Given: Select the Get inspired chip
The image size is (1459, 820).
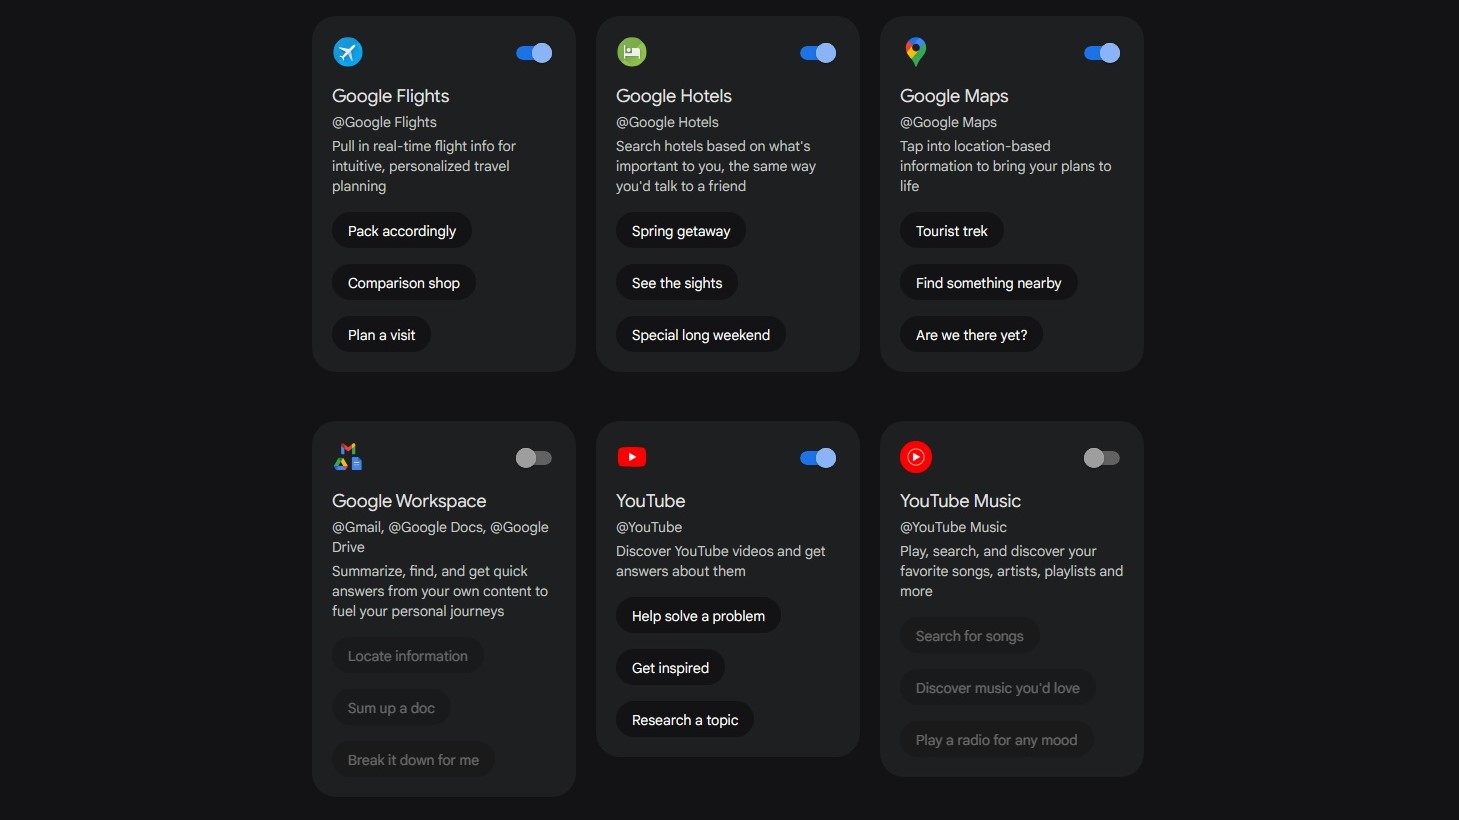Looking at the screenshot, I should pos(670,668).
